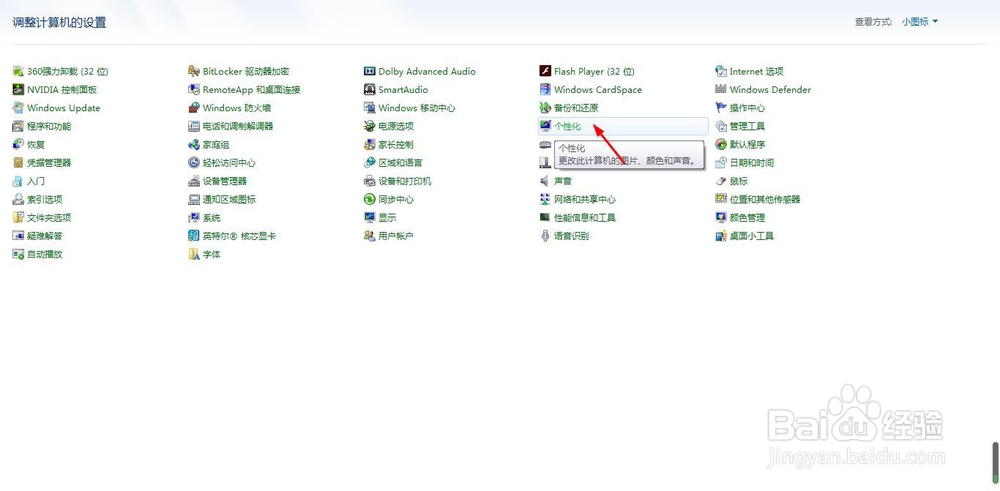Click the NVIDIA 控制面板 icon
The height and width of the screenshot is (491, 1000).
[18, 90]
